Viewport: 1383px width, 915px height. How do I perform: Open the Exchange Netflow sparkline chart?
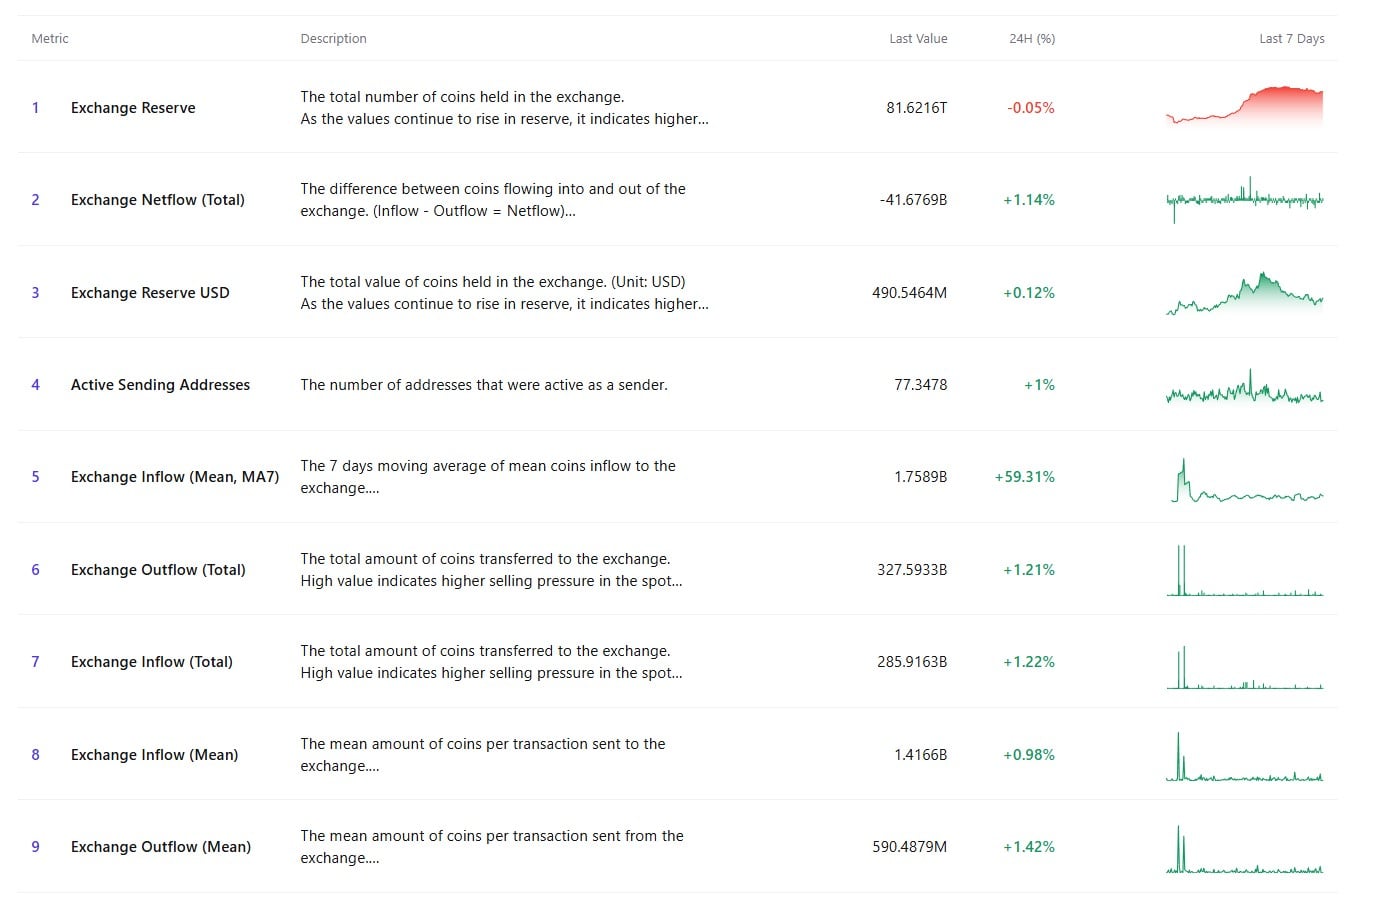[1244, 199]
